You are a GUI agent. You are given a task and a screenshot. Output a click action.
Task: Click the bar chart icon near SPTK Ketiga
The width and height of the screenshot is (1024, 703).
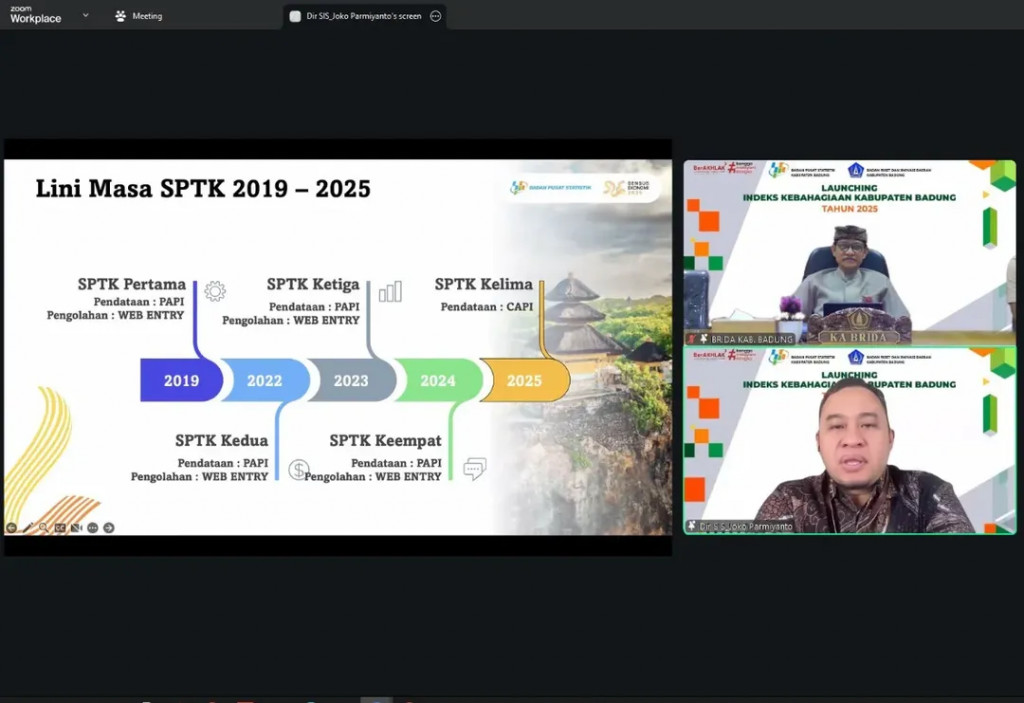click(x=390, y=291)
